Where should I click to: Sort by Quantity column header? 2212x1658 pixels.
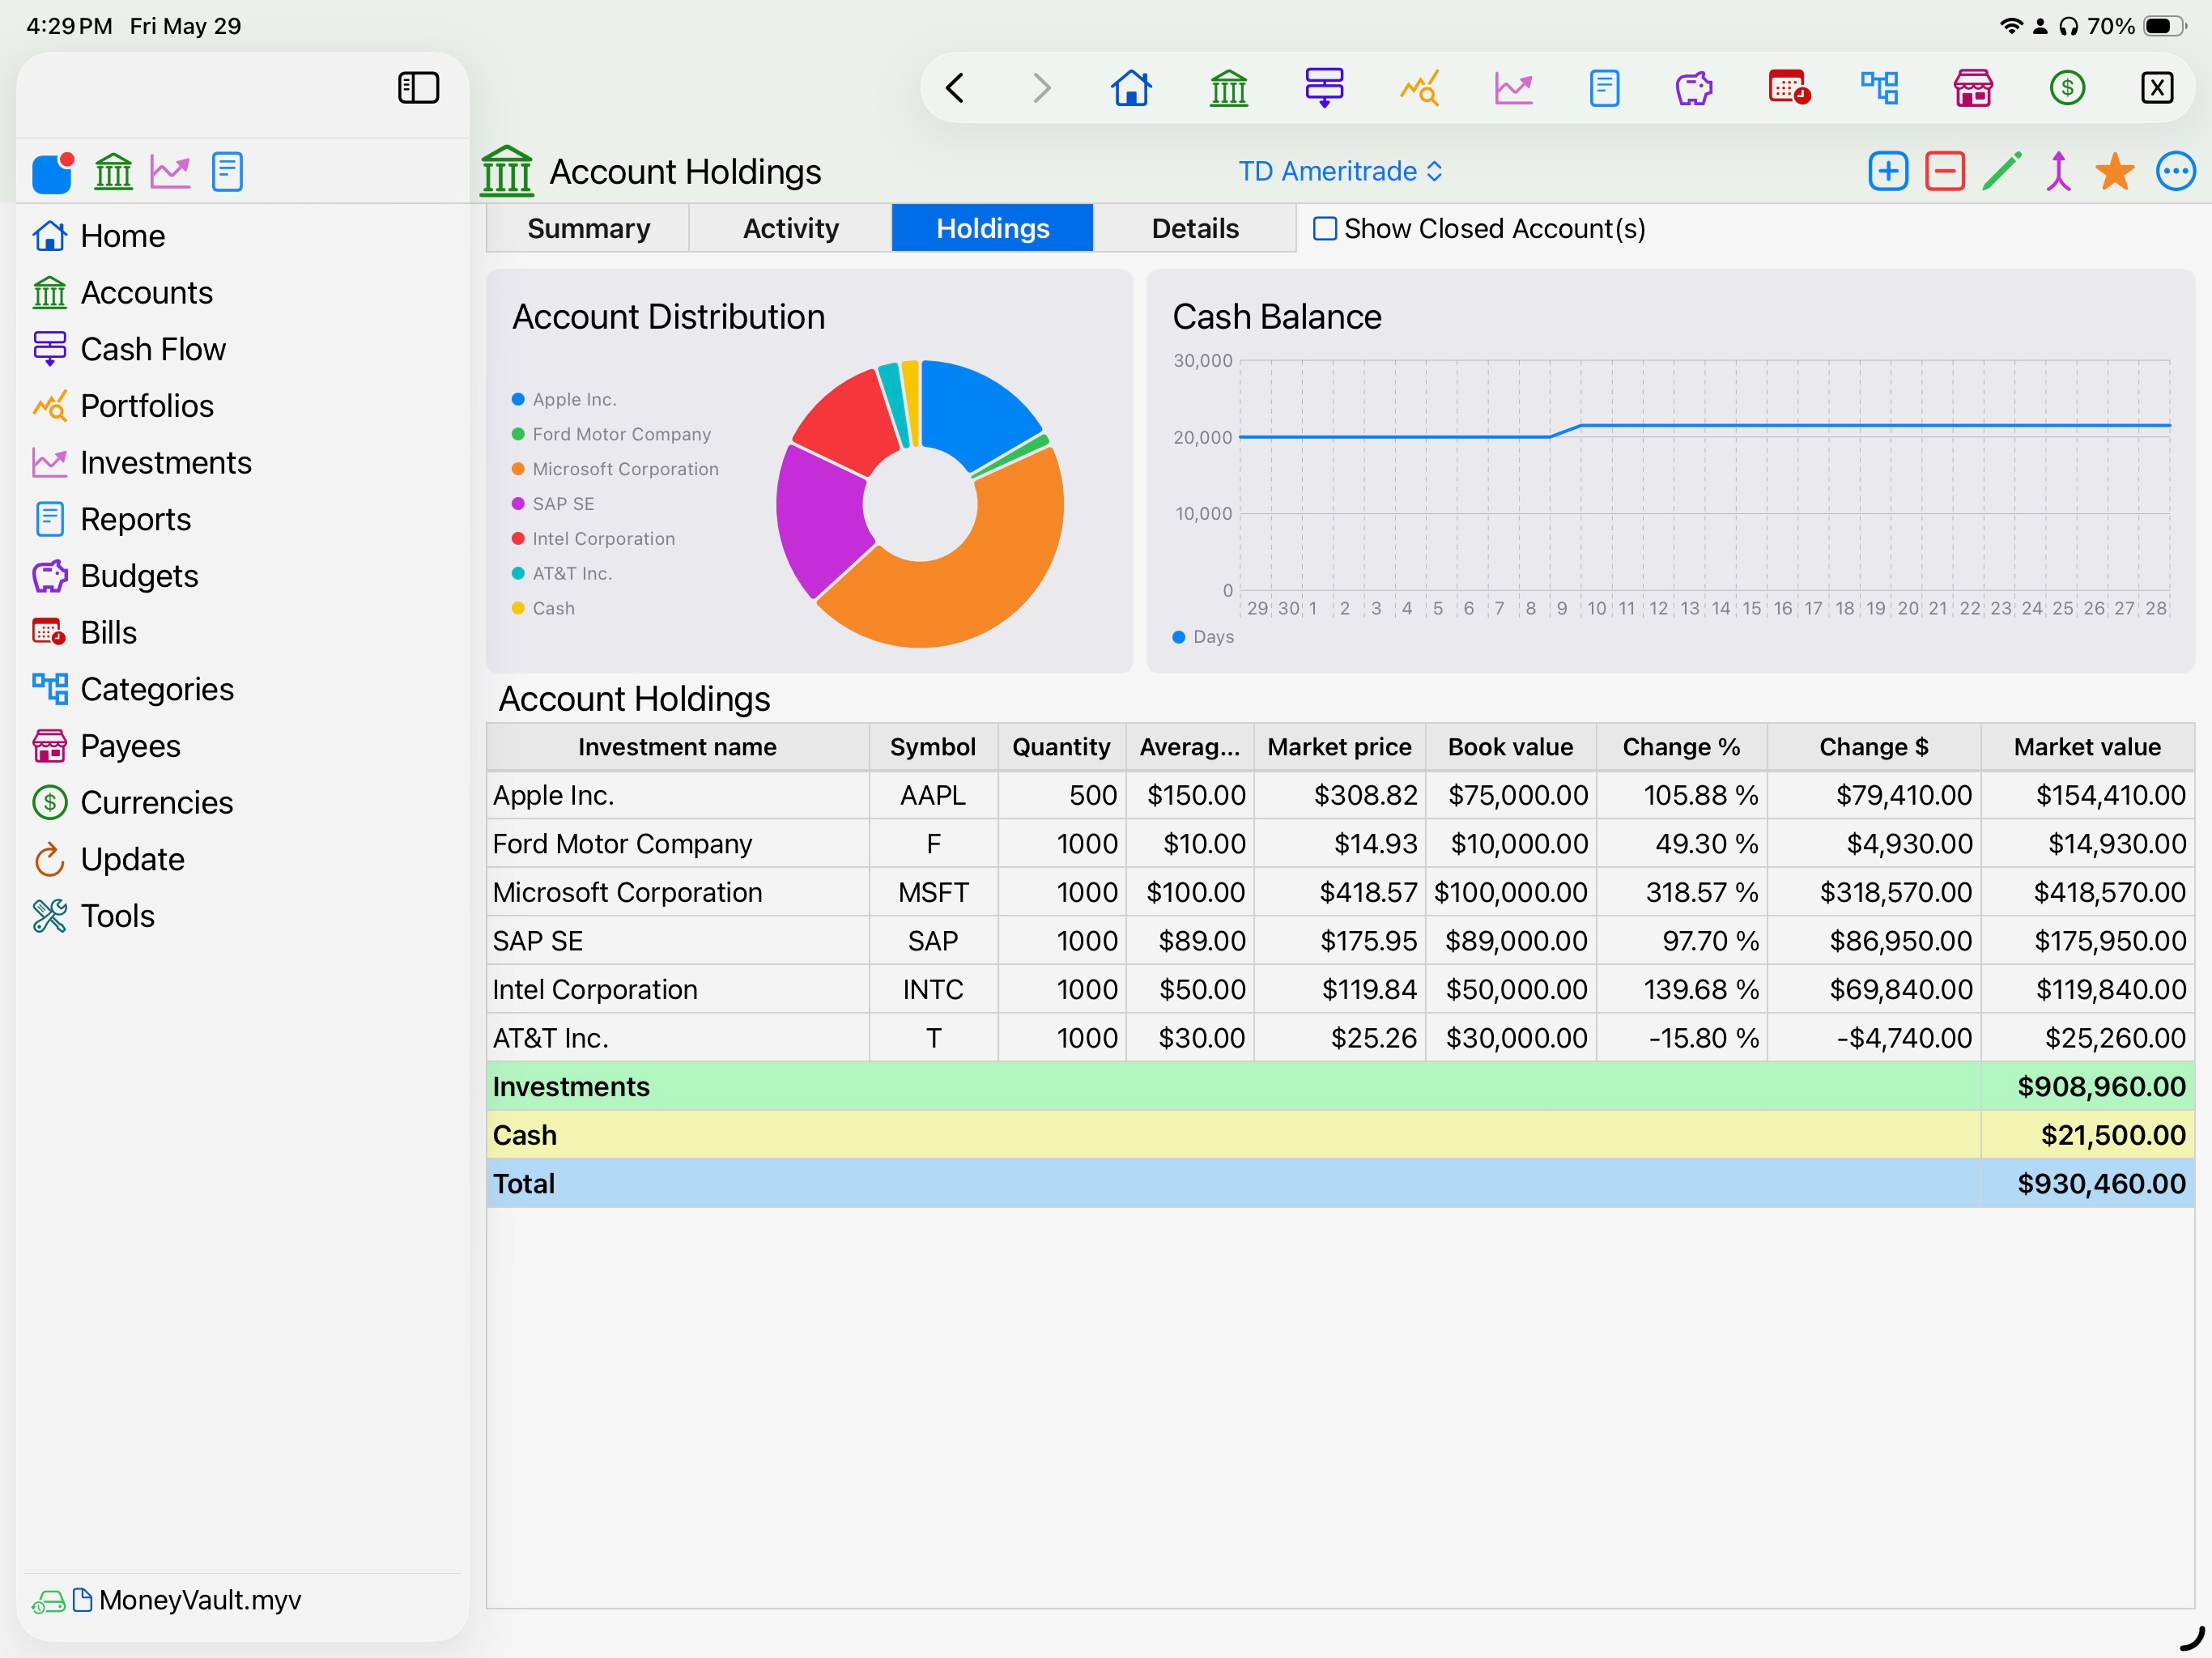(1061, 747)
